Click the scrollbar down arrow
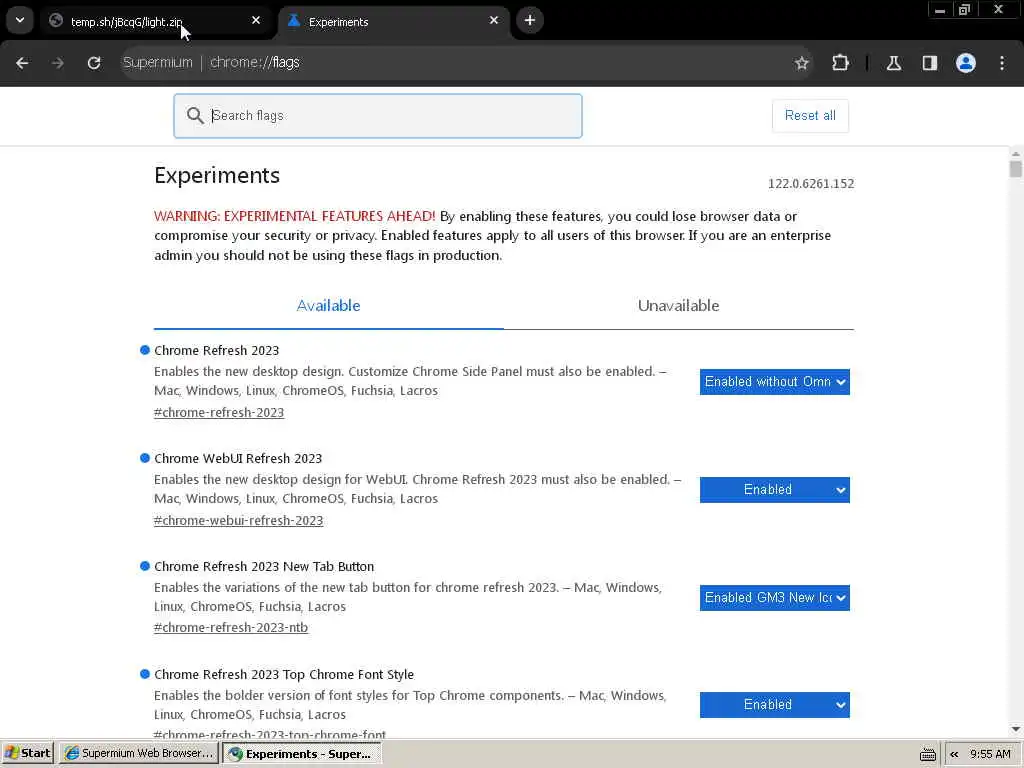The height and width of the screenshot is (768, 1024). [1016, 729]
